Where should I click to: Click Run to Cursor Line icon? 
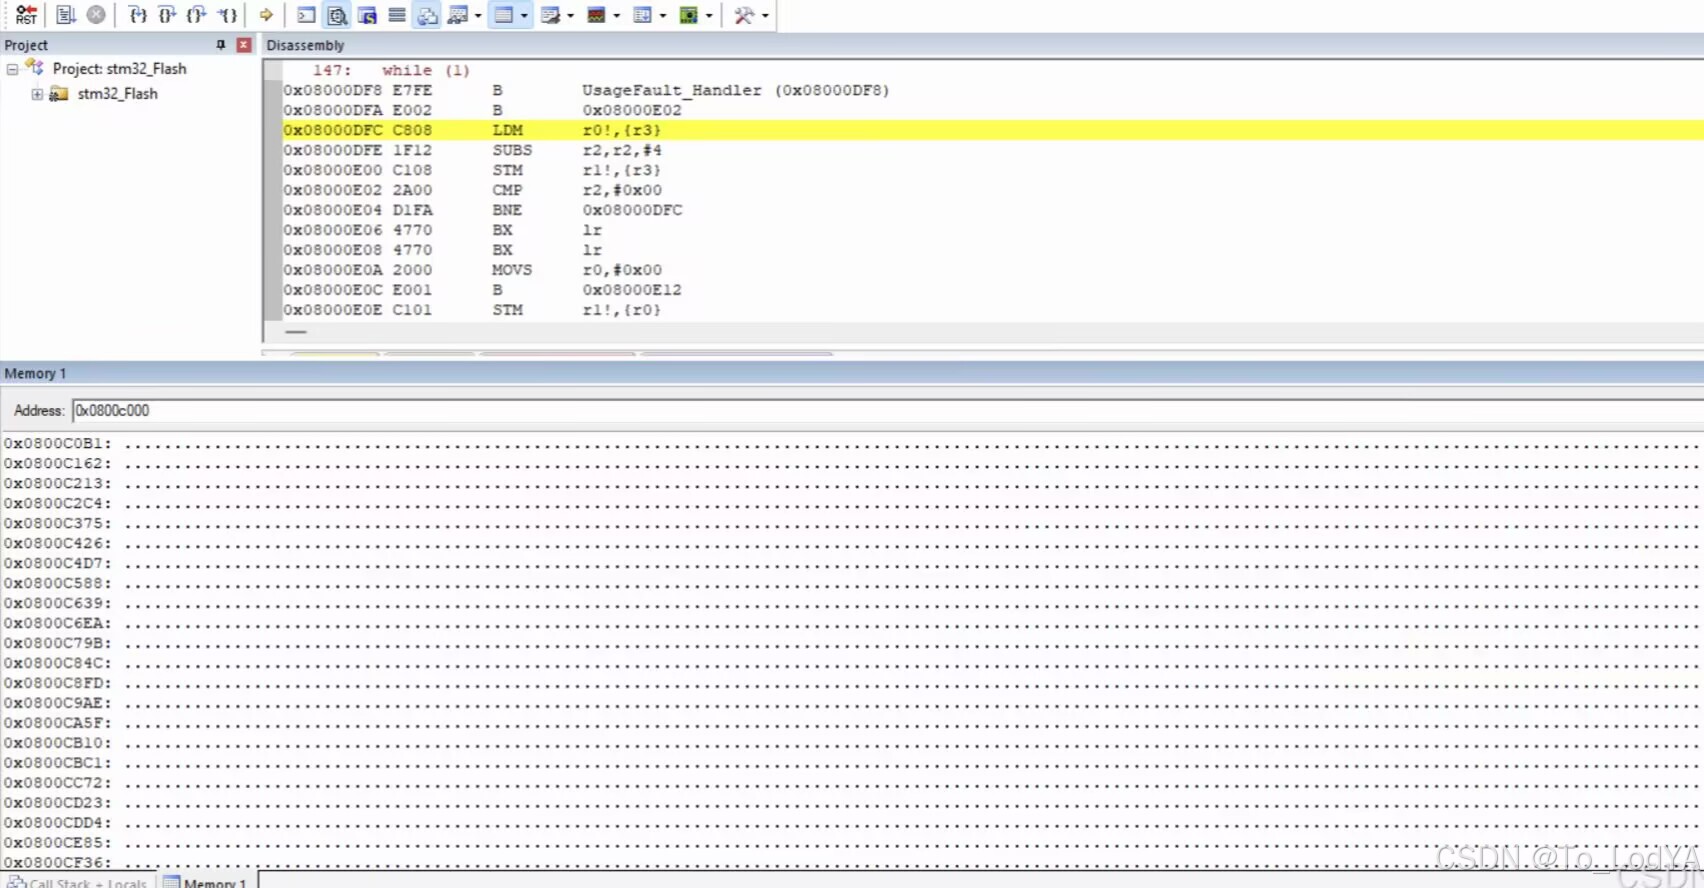pos(228,15)
